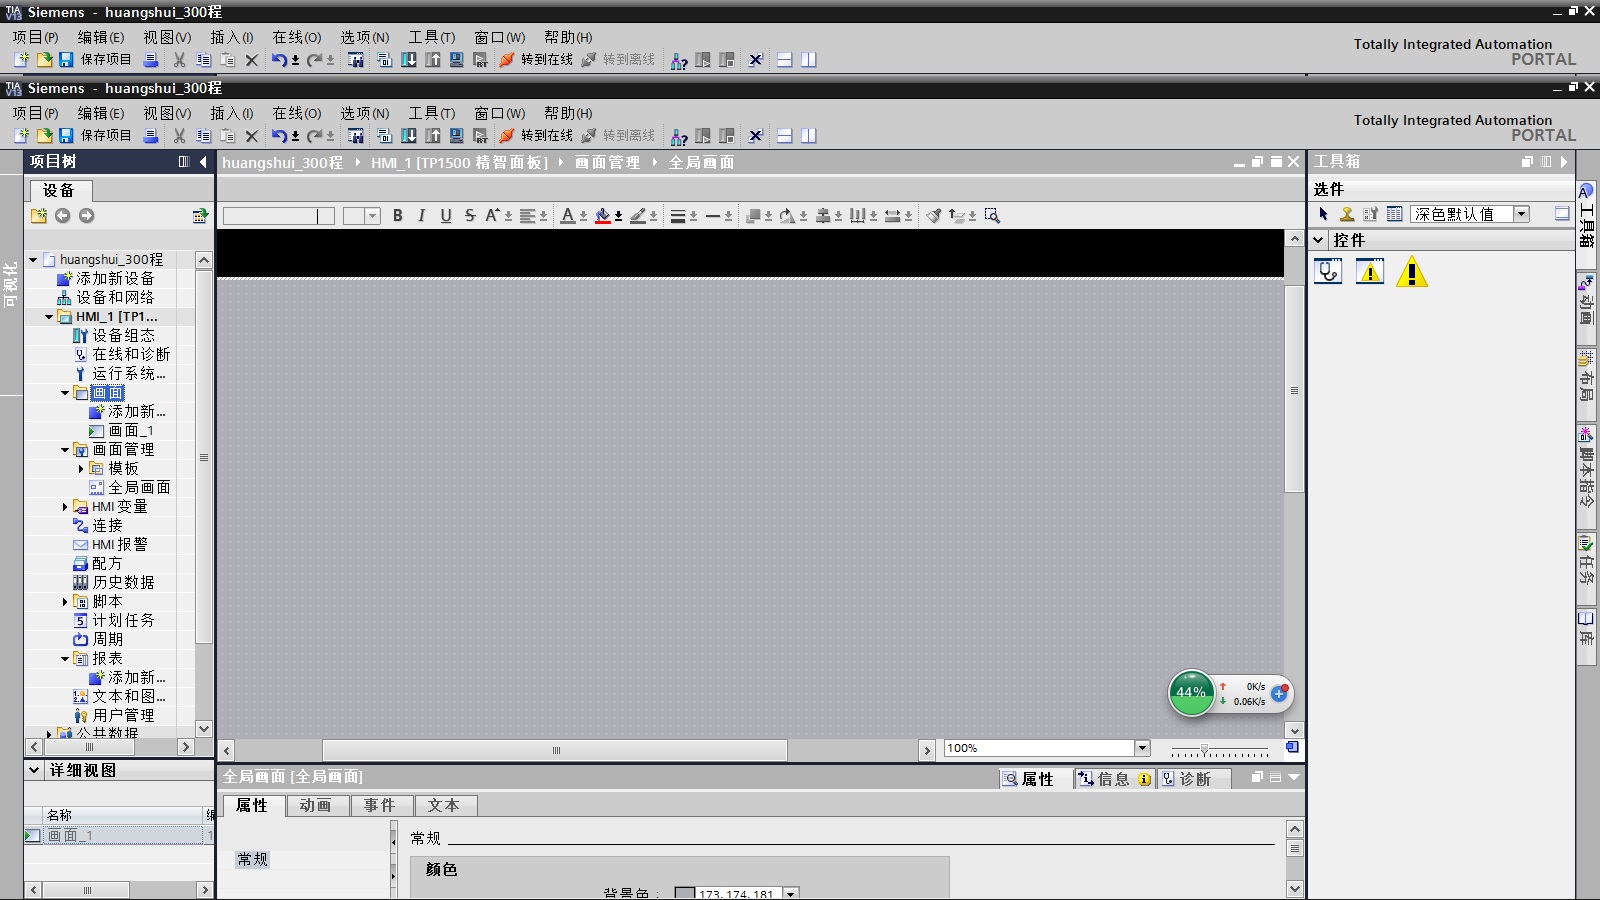Collapse the HMI_1 device node

click(x=49, y=317)
